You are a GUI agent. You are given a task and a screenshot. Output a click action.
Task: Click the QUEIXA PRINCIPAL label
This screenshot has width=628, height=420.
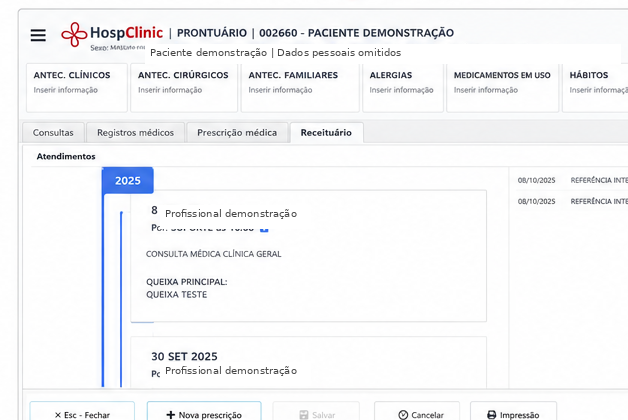(x=187, y=282)
